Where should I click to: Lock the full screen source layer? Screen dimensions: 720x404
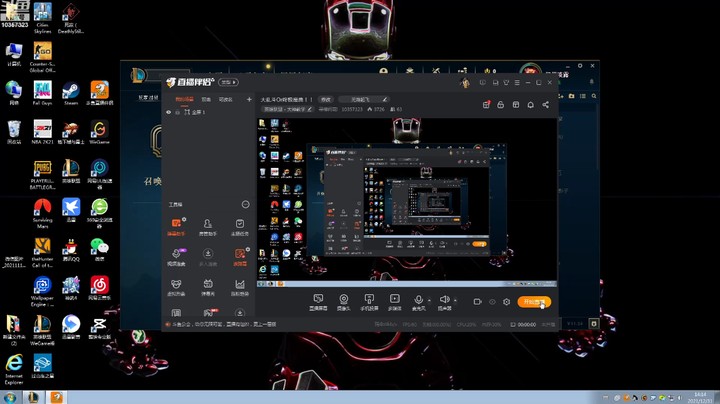coord(178,112)
